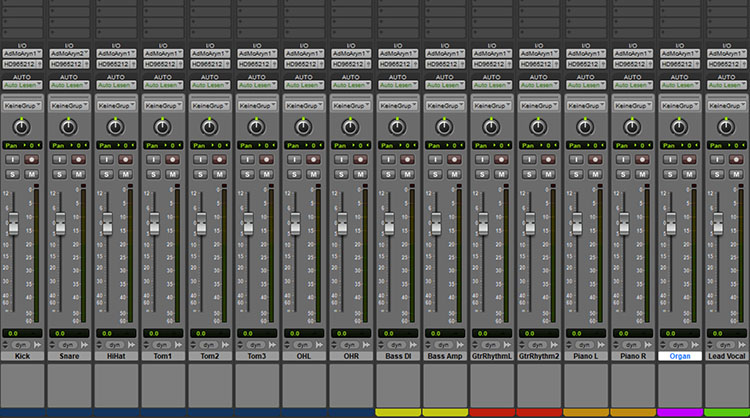Toggle input monitoring on Lead Vocal track
The height and width of the screenshot is (418, 750).
tap(717, 160)
